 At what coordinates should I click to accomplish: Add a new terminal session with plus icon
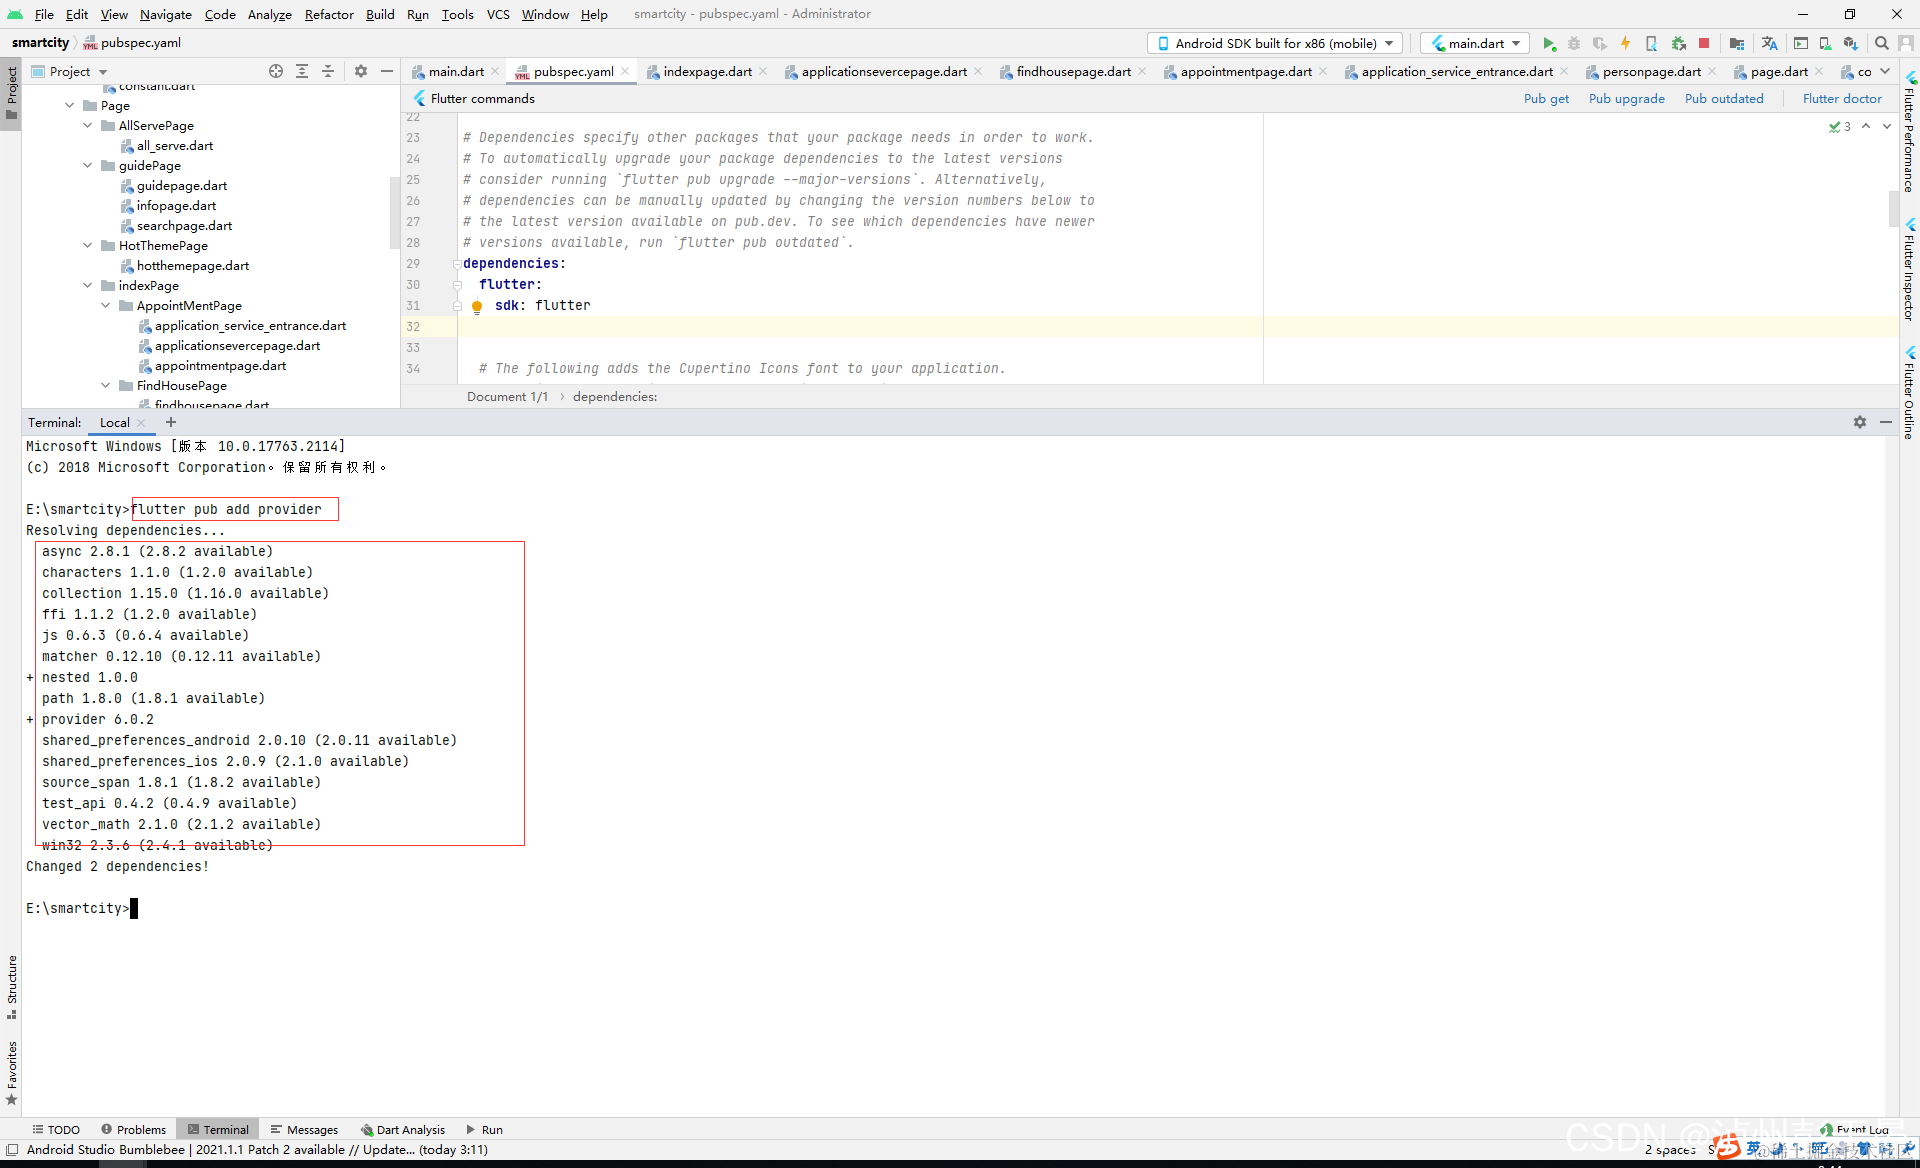(x=171, y=422)
